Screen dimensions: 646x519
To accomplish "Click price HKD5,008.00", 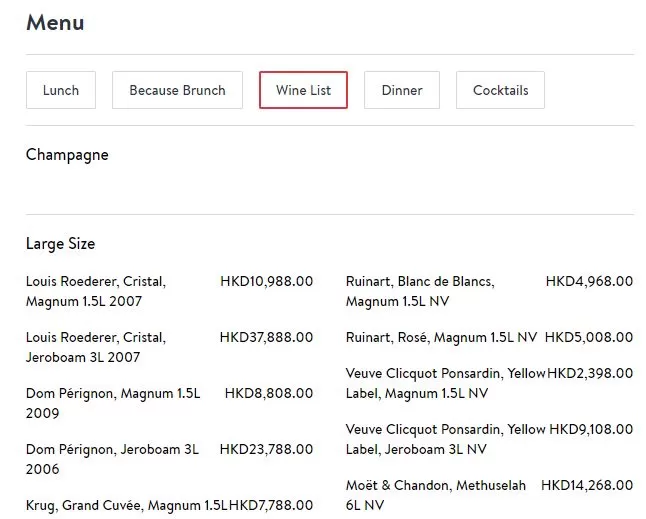I will coord(589,337).
